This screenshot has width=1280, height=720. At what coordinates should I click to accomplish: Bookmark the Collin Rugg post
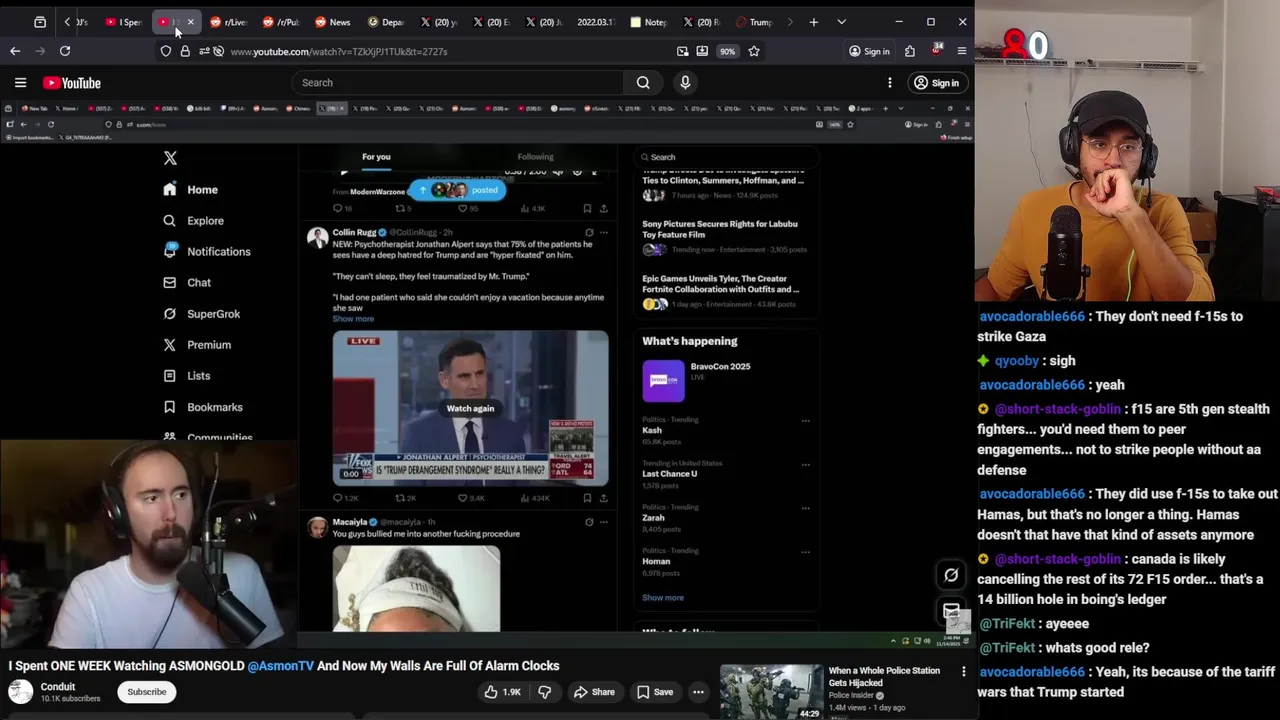pos(587,498)
